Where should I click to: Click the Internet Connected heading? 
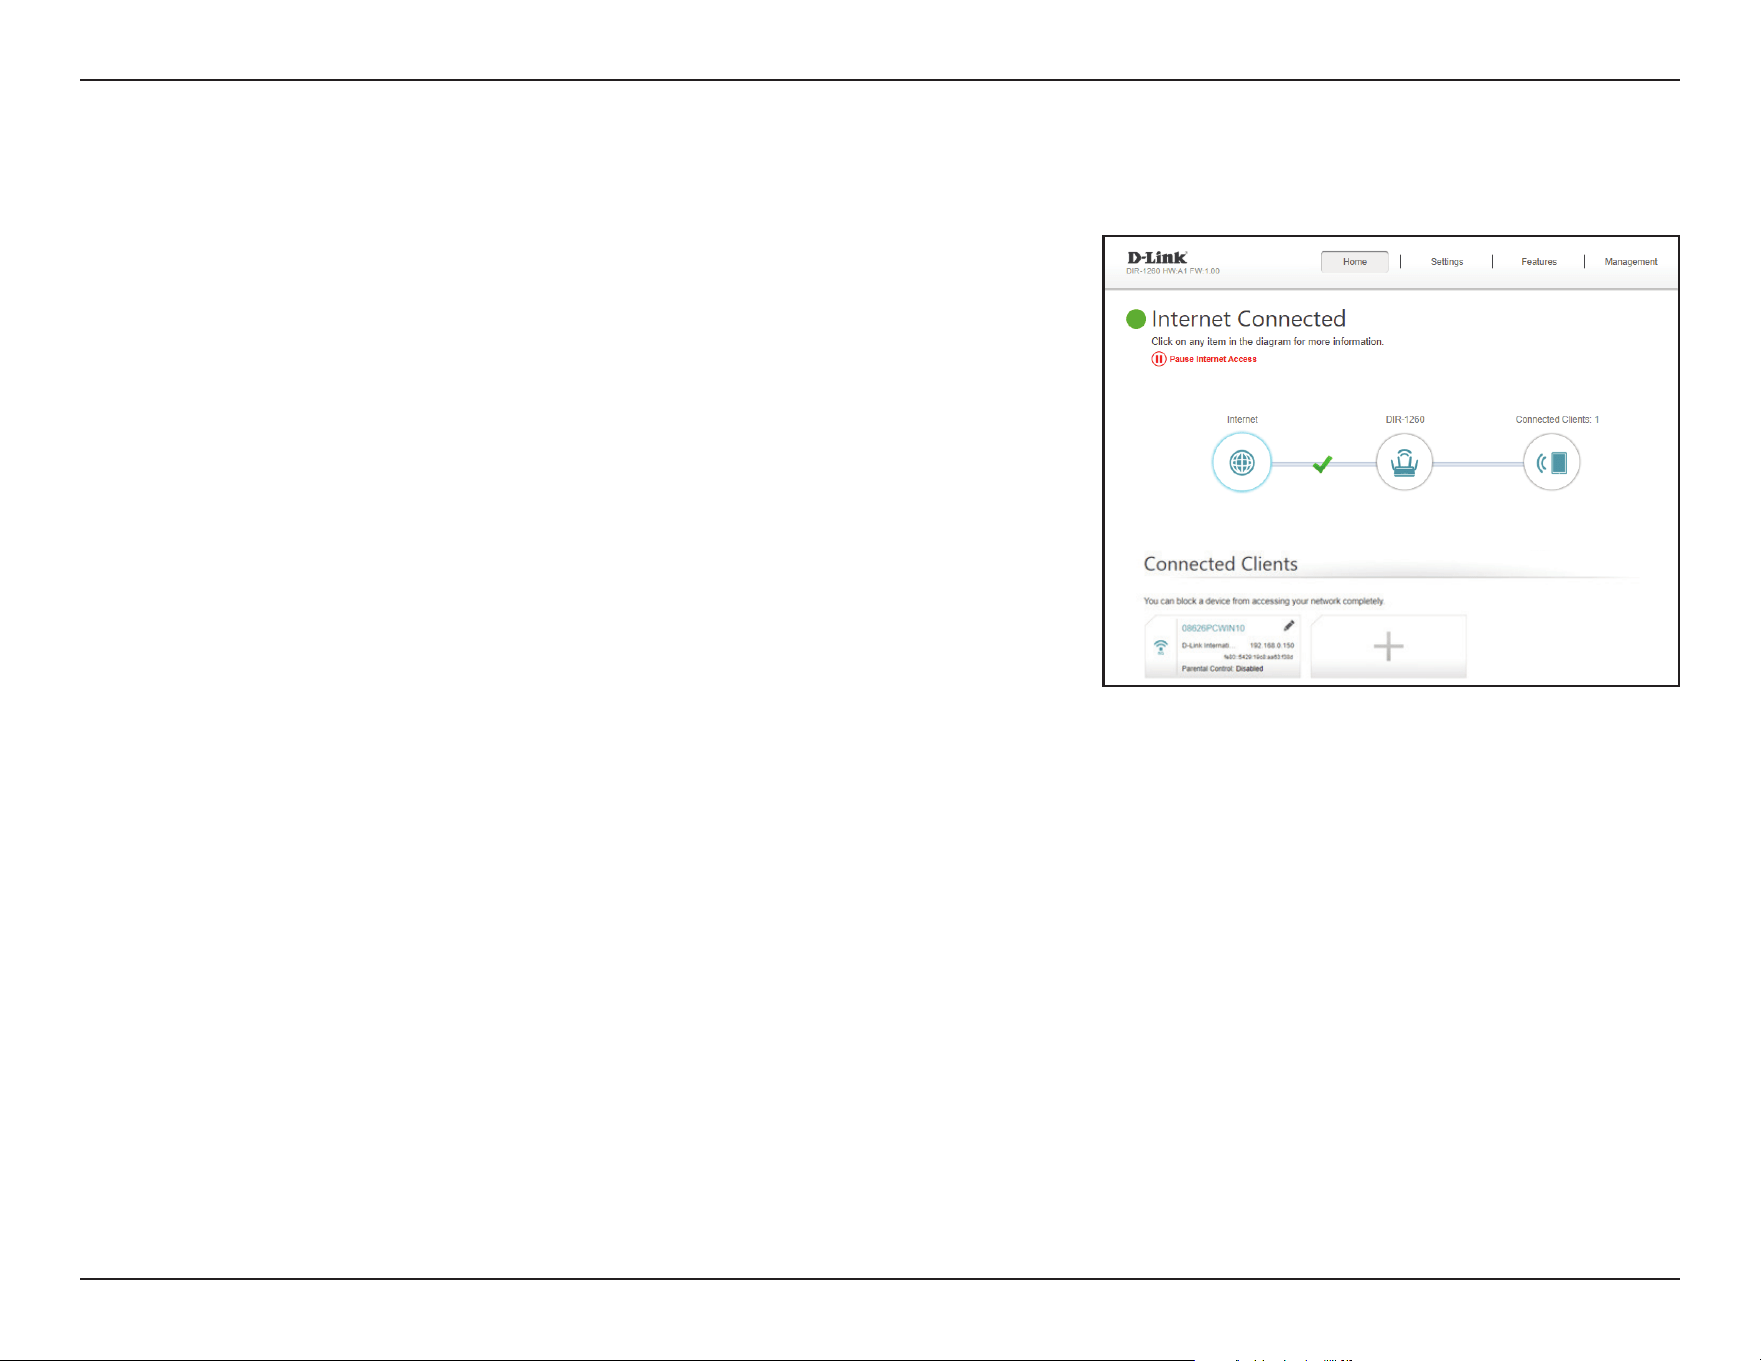tap(1248, 319)
